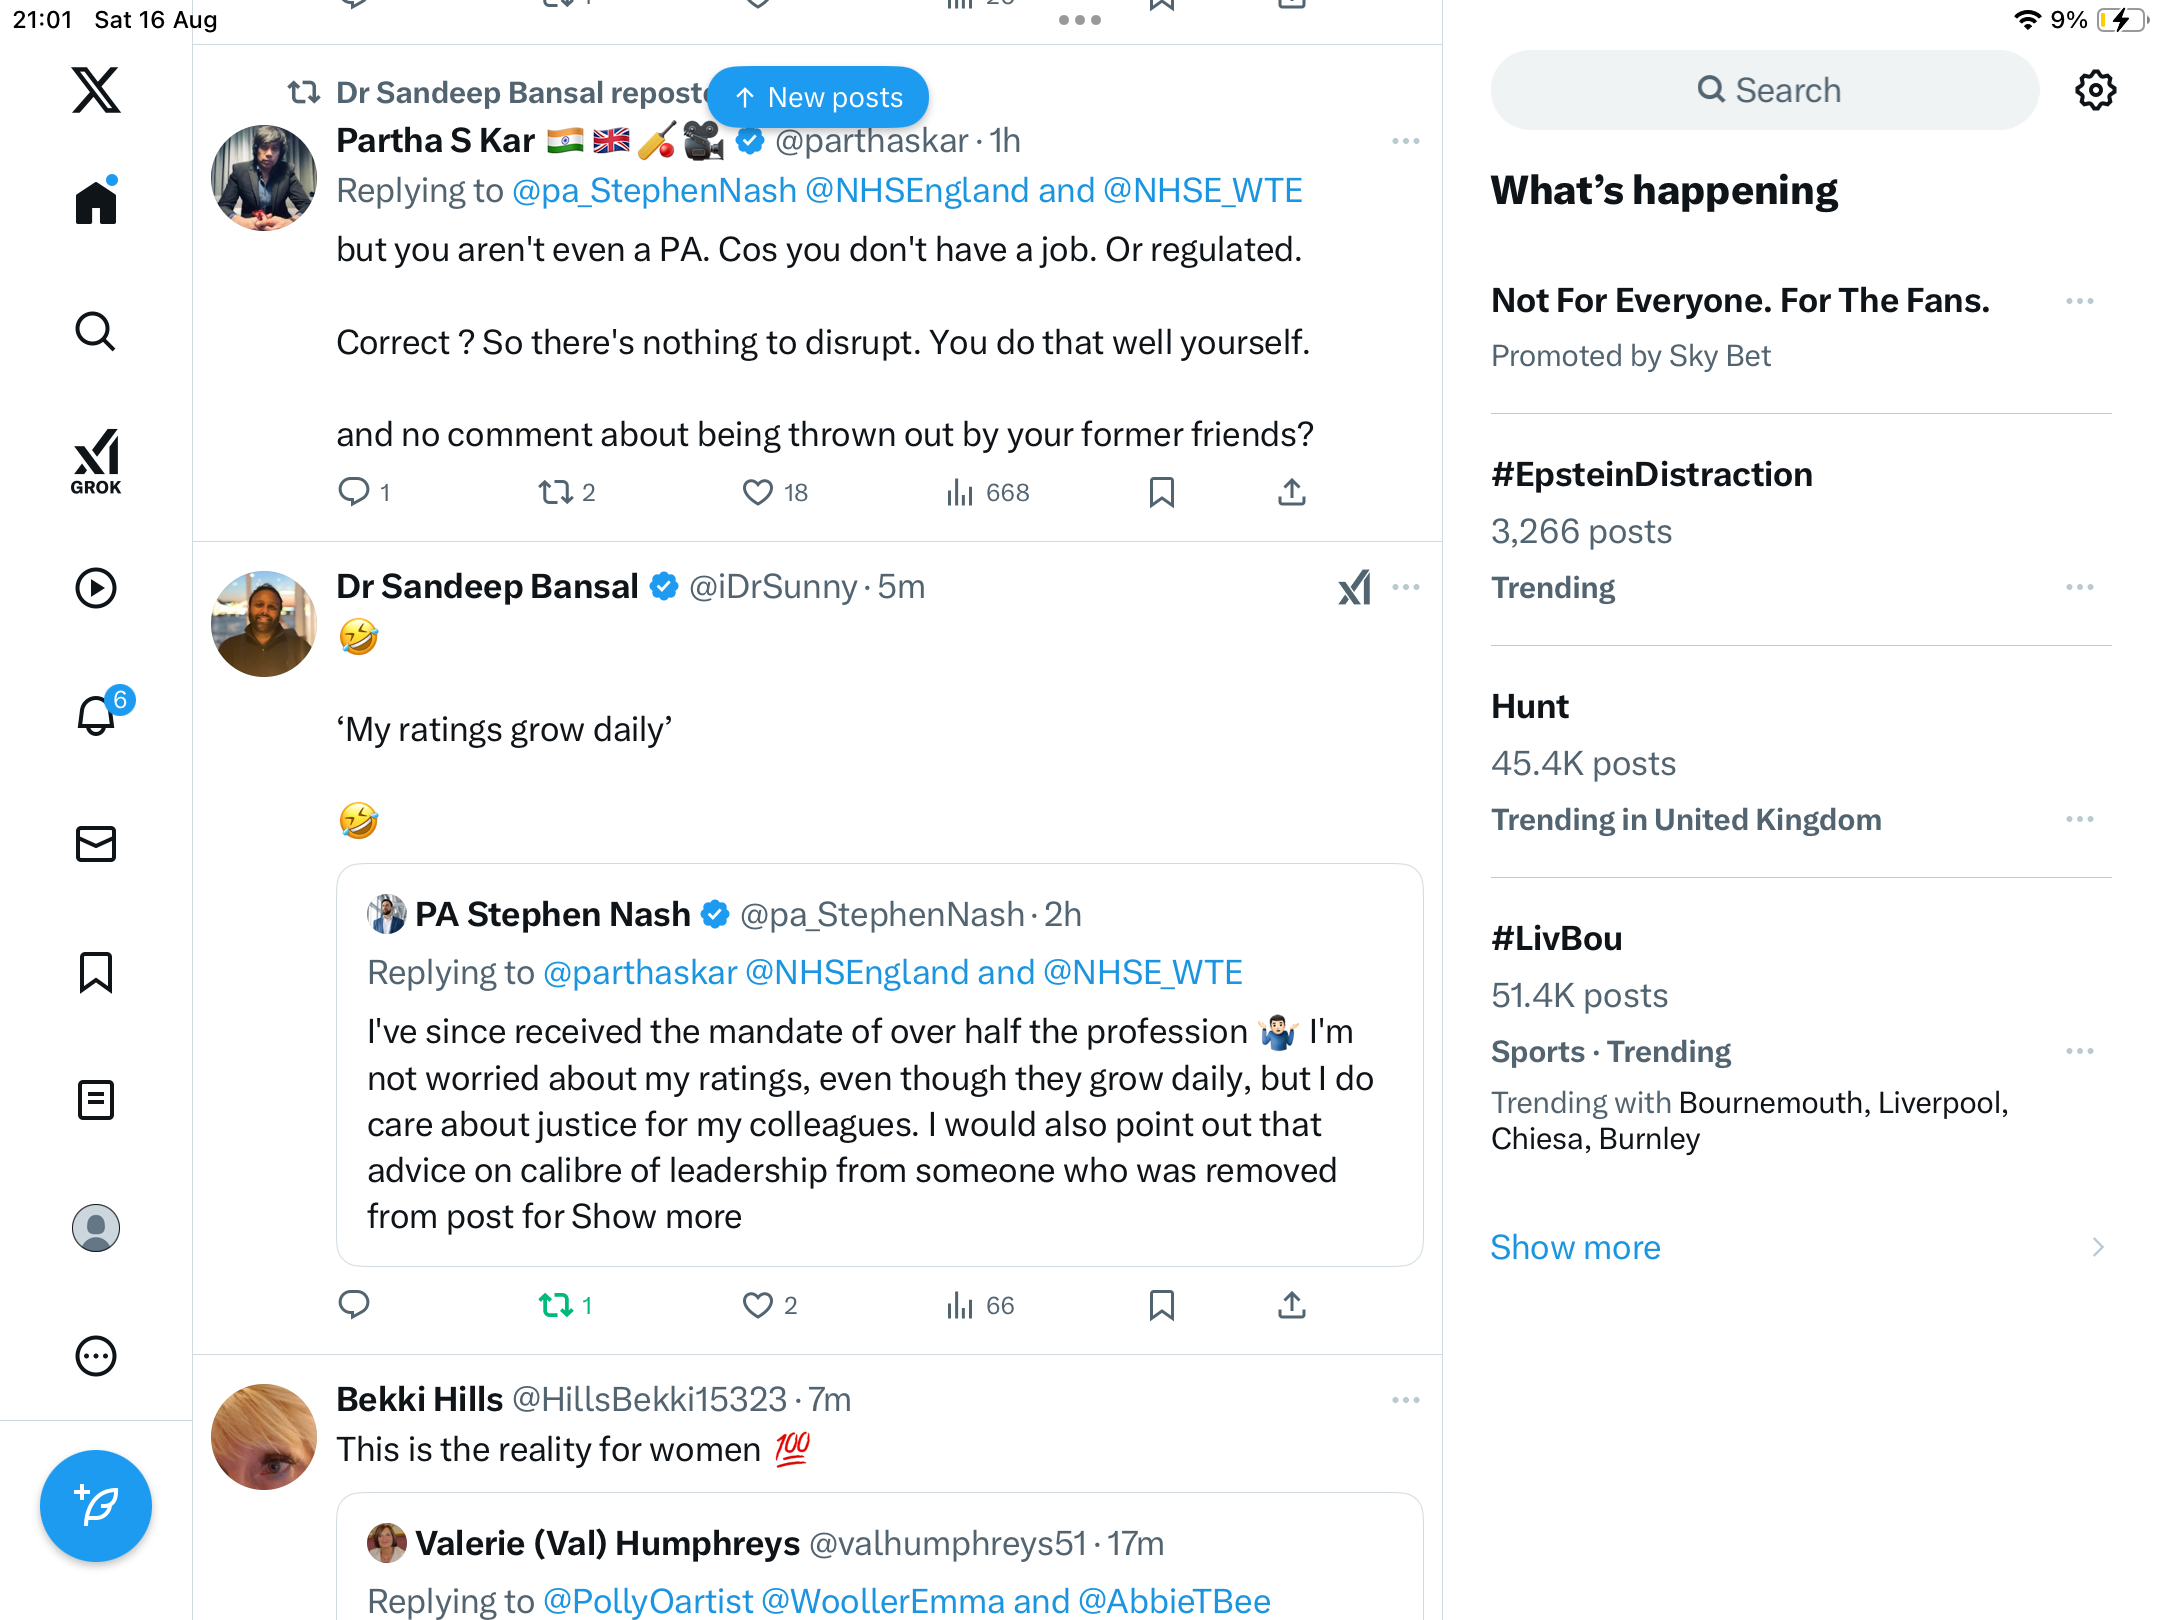
Task: Undo repost on Dr Sandeep Bansal's post
Action: coord(556,1305)
